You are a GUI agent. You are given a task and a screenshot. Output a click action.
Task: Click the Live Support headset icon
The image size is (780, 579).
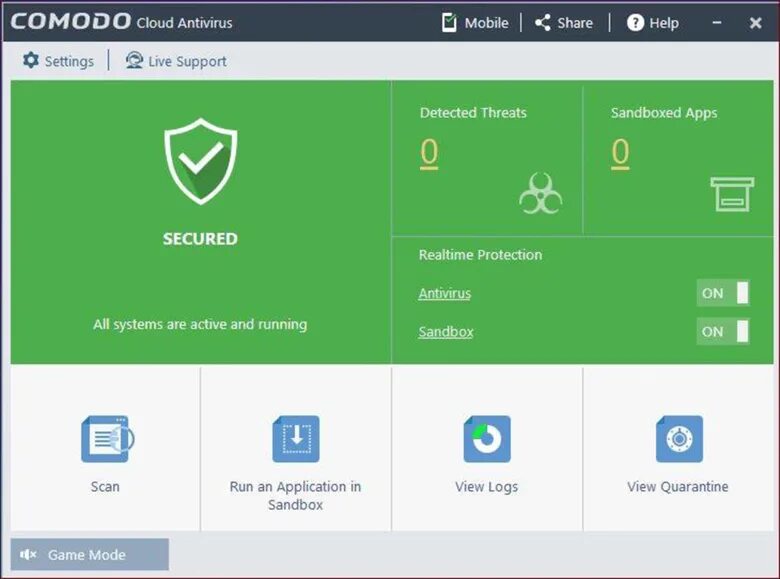(134, 60)
